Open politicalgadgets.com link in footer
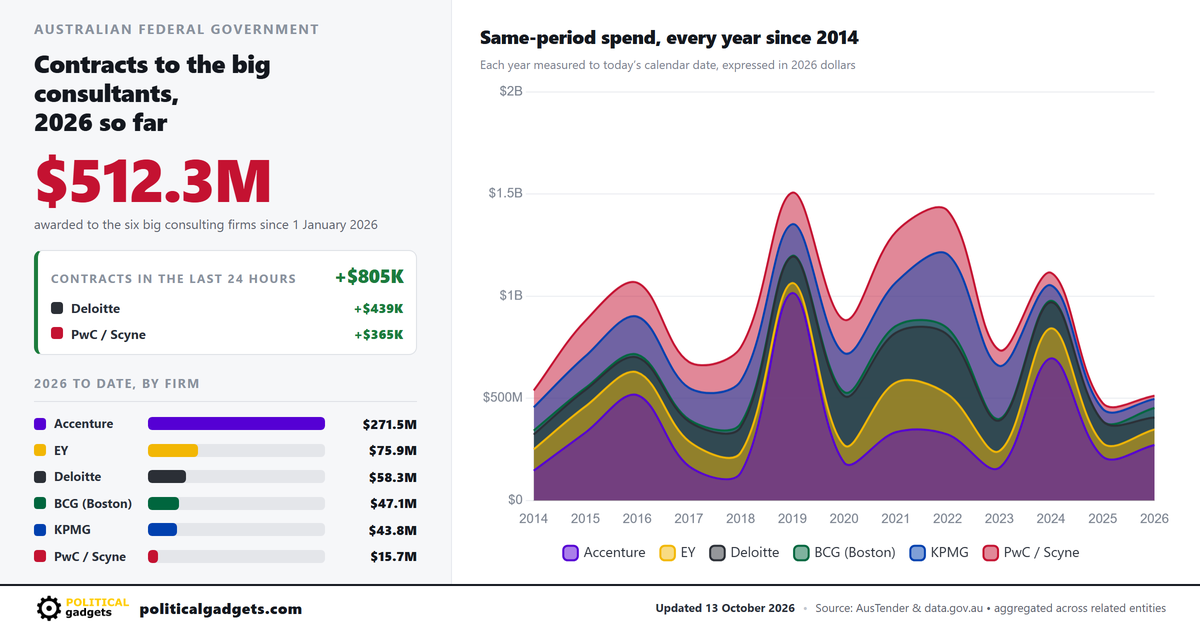Viewport: 1200px width, 630px height. (220, 609)
